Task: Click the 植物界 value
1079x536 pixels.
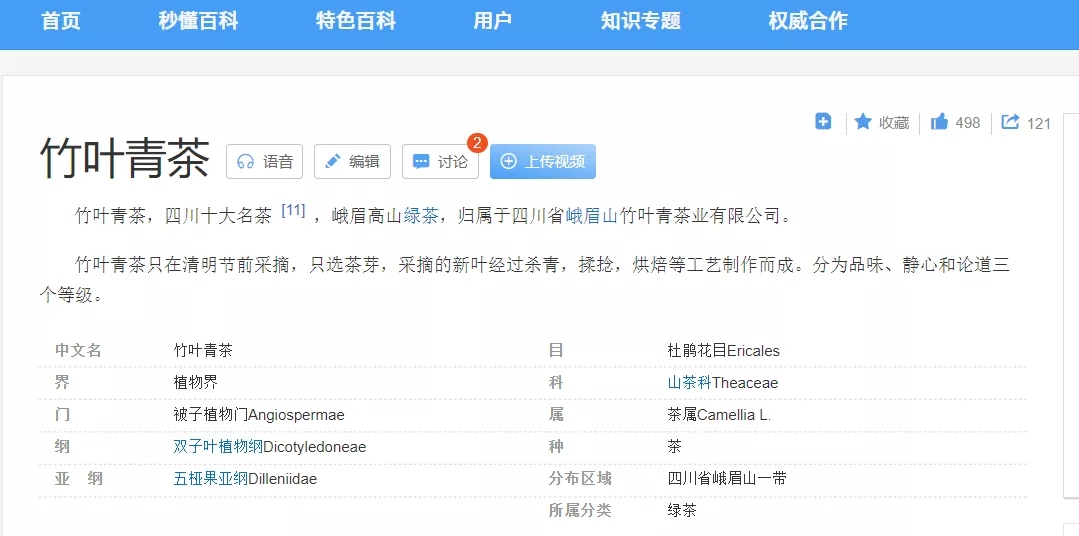Action: tap(195, 383)
